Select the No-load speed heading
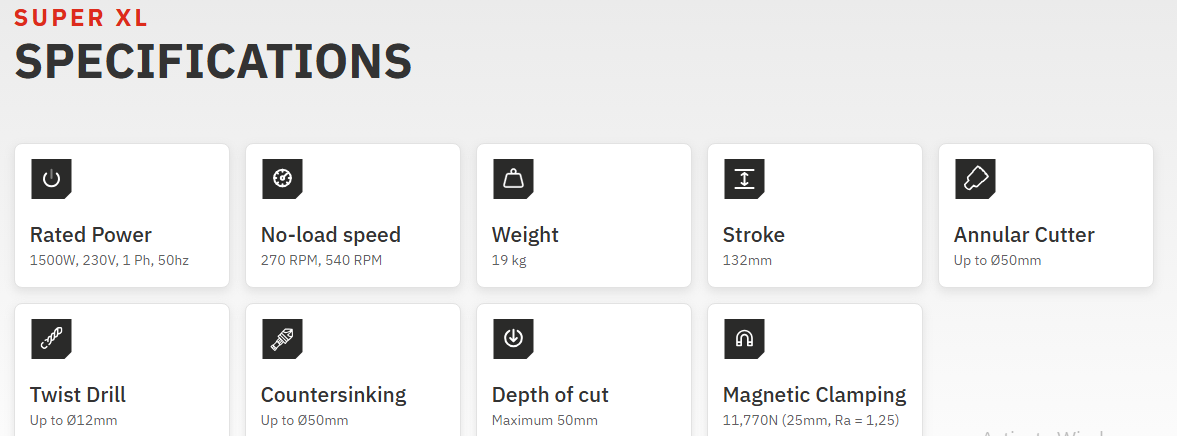 [x=331, y=235]
